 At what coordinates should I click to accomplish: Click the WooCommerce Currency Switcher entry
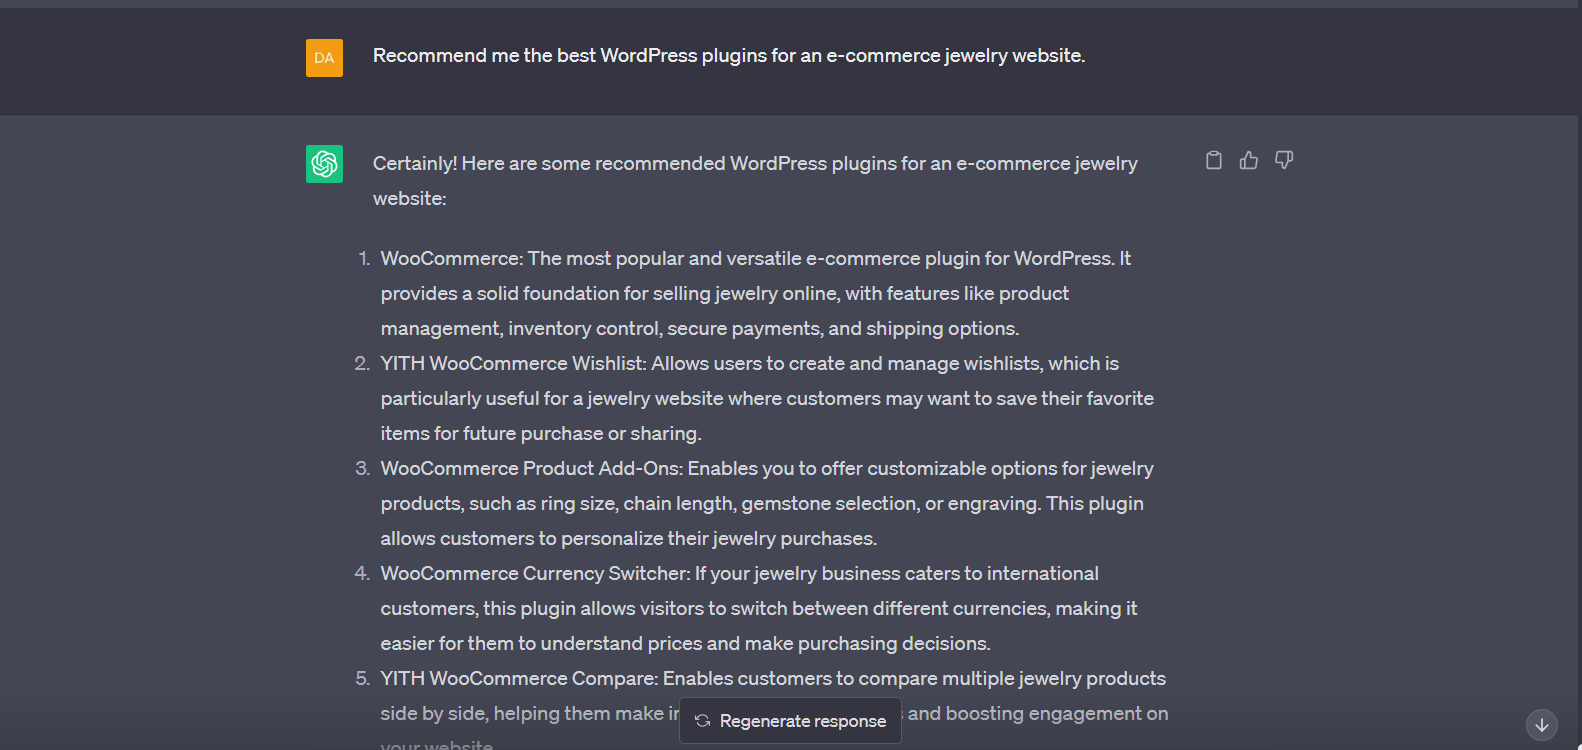click(x=739, y=574)
